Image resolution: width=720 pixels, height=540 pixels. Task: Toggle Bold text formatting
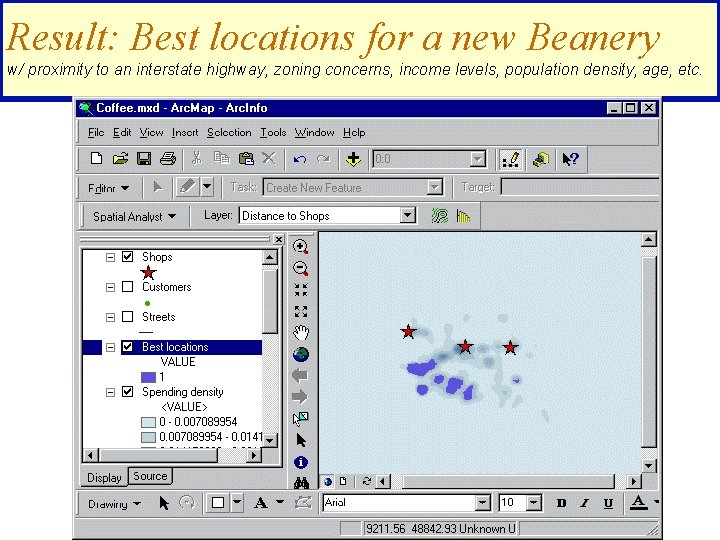pyautogui.click(x=561, y=503)
